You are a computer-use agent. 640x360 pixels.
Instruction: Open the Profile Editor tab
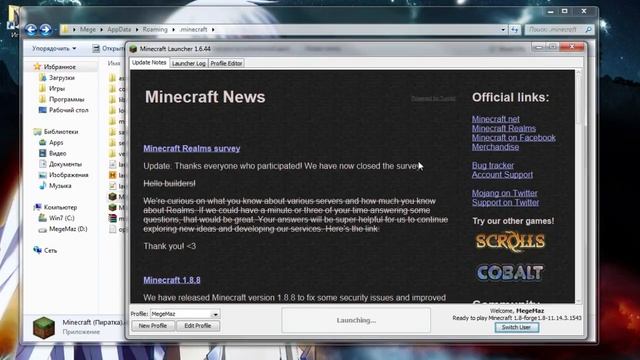click(x=226, y=63)
